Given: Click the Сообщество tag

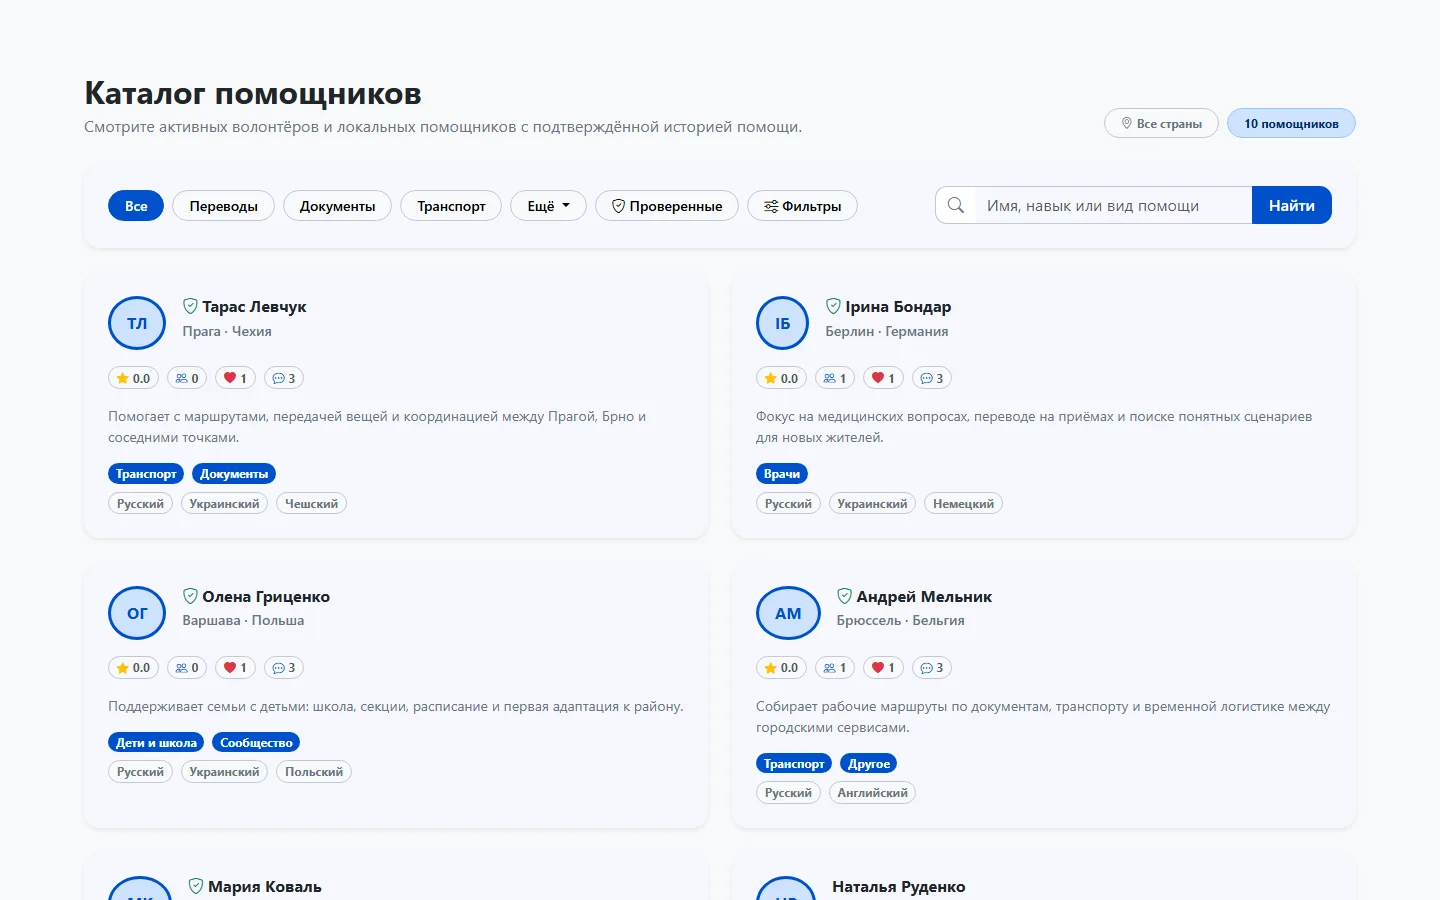Looking at the screenshot, I should click(256, 742).
